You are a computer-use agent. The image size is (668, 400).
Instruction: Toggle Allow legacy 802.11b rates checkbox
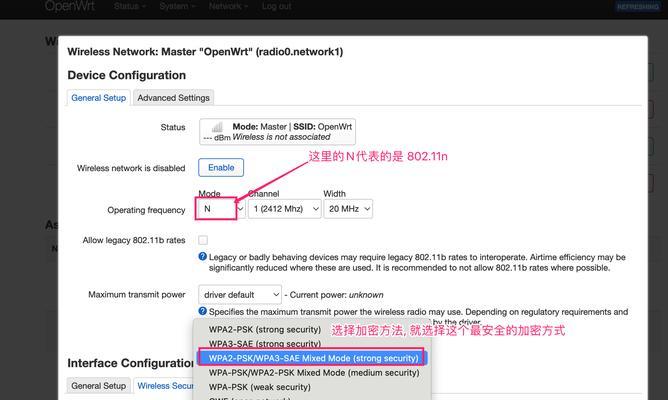pos(203,240)
